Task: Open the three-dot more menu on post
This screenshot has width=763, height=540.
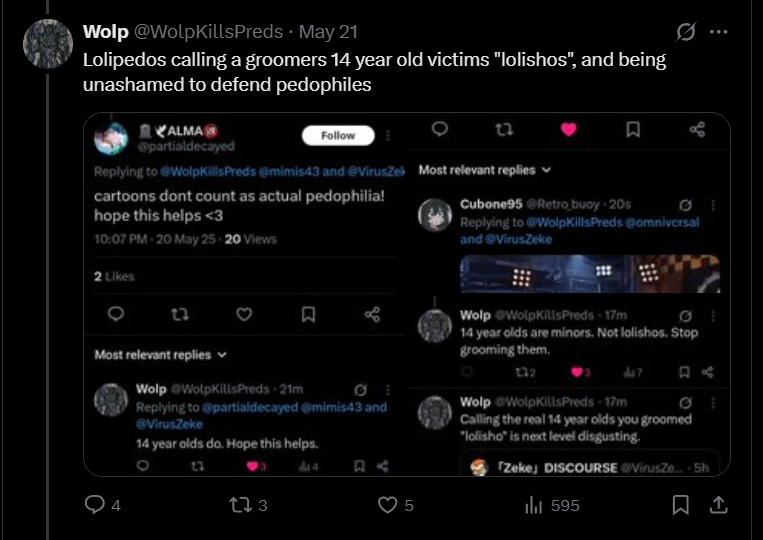Action: 719,32
